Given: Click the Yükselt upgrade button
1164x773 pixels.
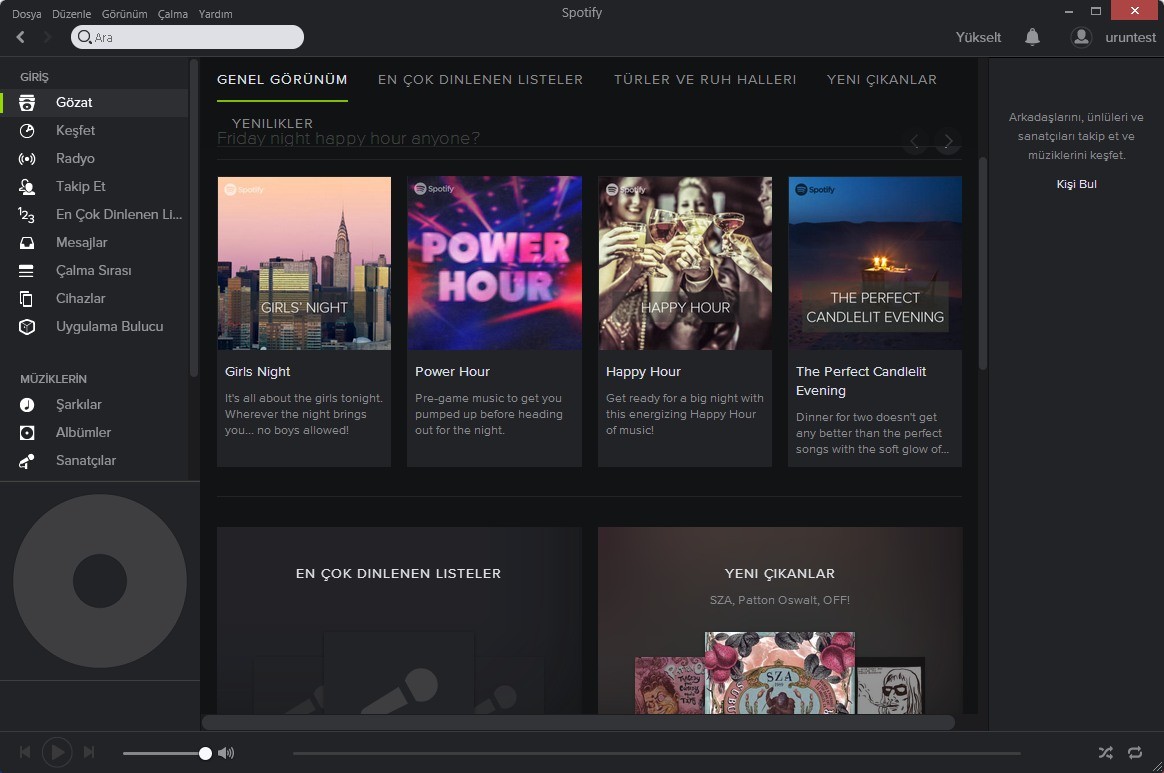Looking at the screenshot, I should (x=978, y=37).
